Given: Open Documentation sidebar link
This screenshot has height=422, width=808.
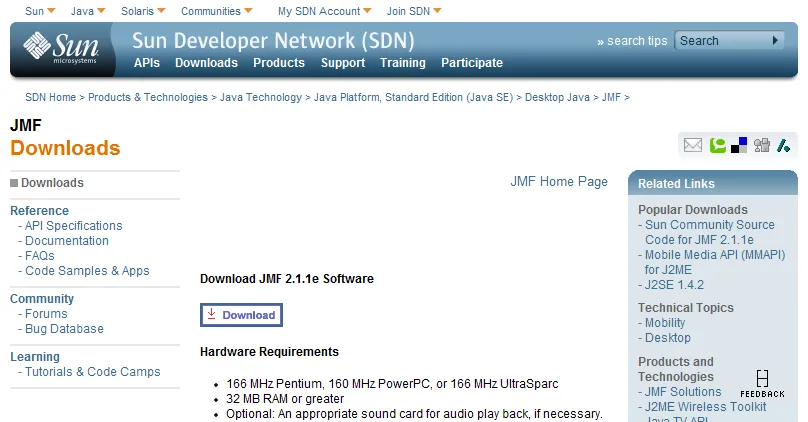Looking at the screenshot, I should click(x=67, y=241).
